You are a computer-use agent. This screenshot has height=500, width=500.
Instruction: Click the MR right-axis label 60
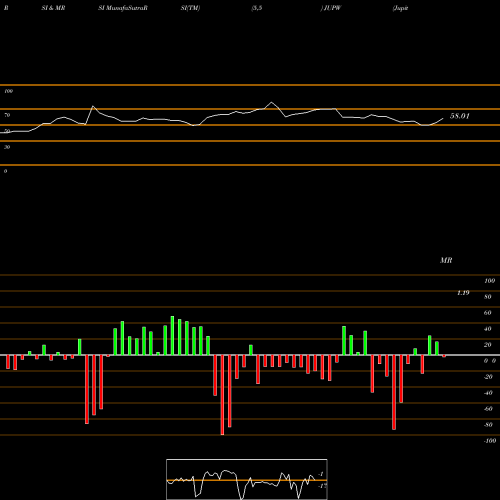point(488,313)
